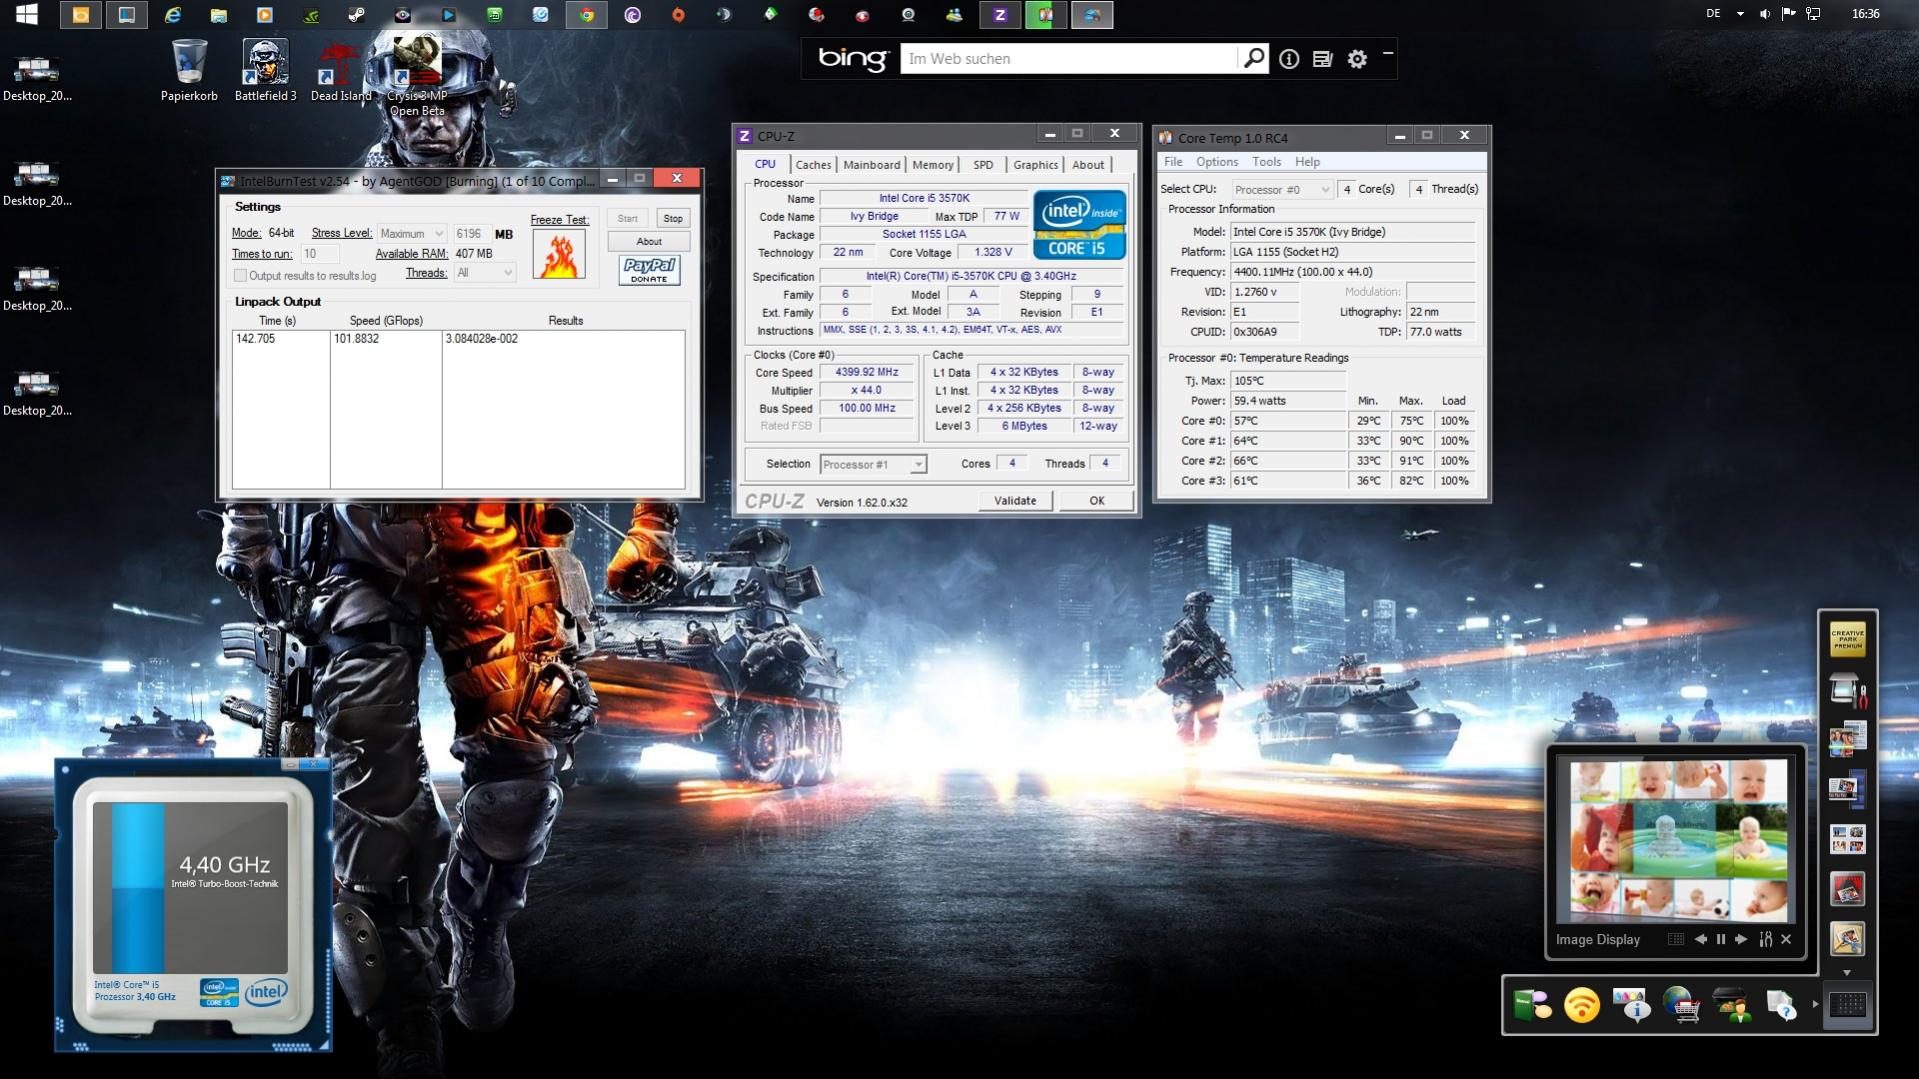Switch to the About tab in CPU-Z

click(1088, 165)
